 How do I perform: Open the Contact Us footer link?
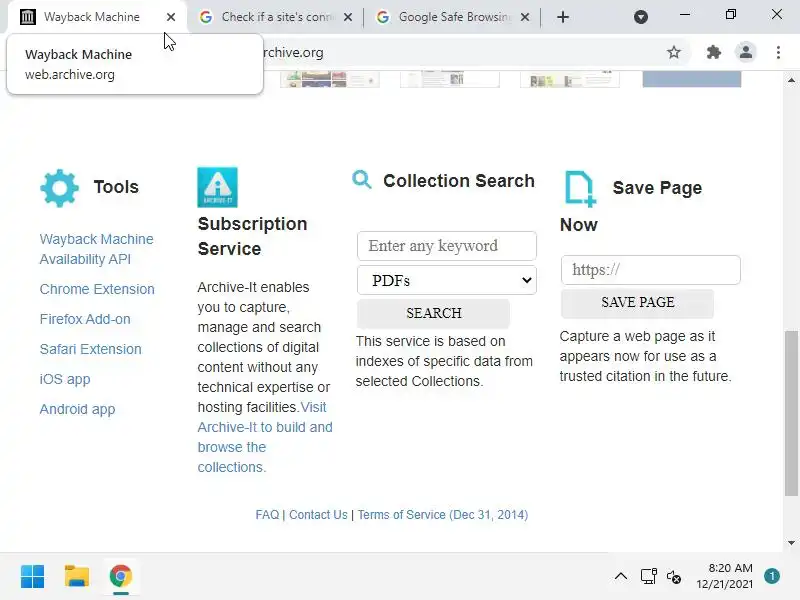click(x=318, y=514)
